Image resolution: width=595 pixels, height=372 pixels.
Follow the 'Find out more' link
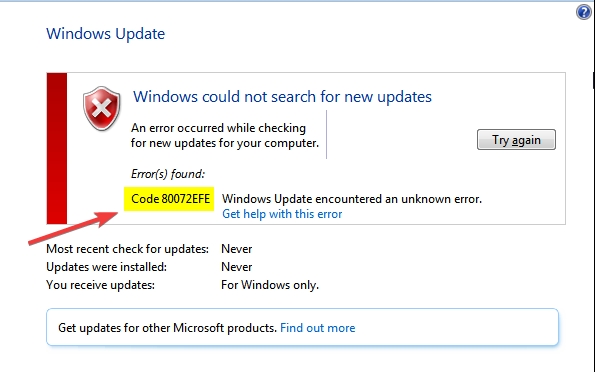318,328
